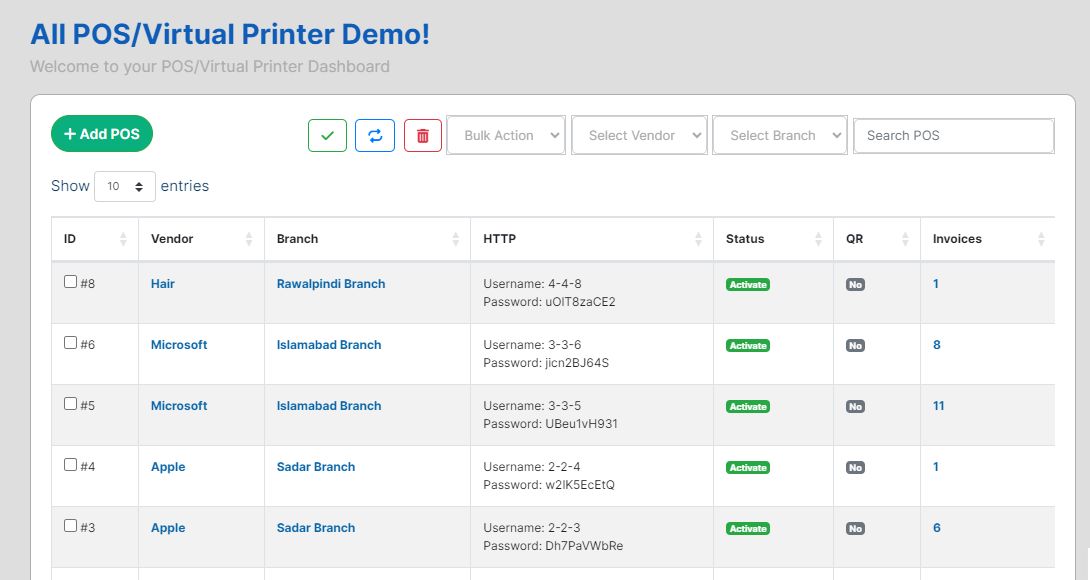
Task: Check the checkbox for row #8
Action: tap(71, 282)
